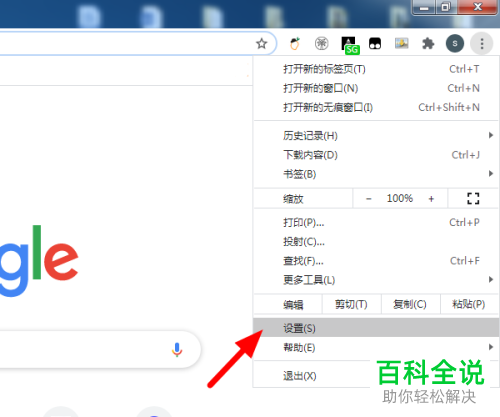Viewport: 500px width, 417px height.
Task: Open the orange fruit extension icon
Action: point(295,44)
